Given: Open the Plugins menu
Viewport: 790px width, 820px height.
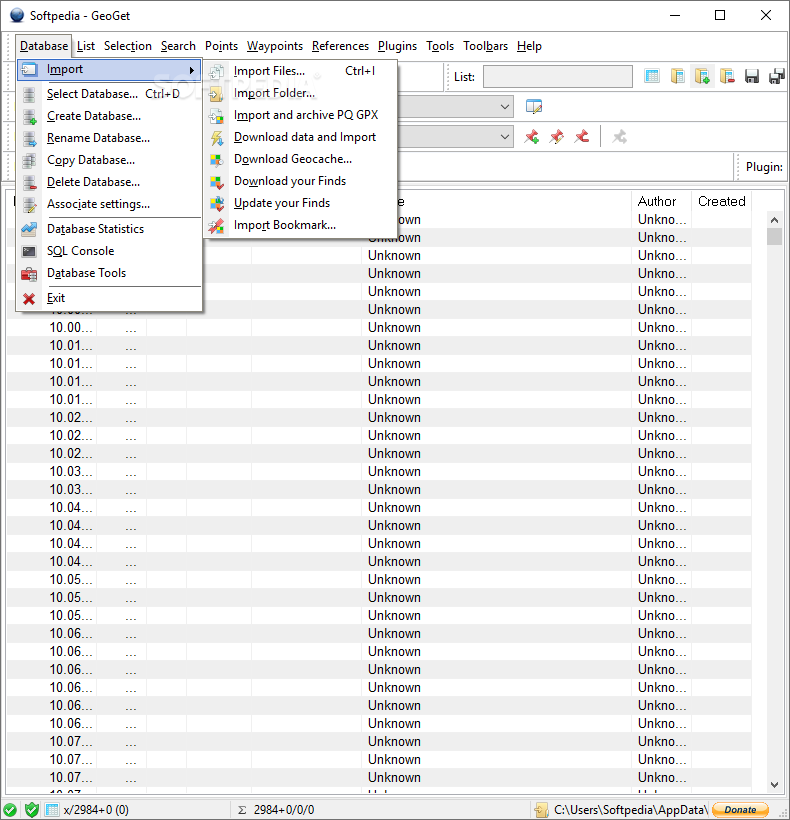Looking at the screenshot, I should [397, 46].
